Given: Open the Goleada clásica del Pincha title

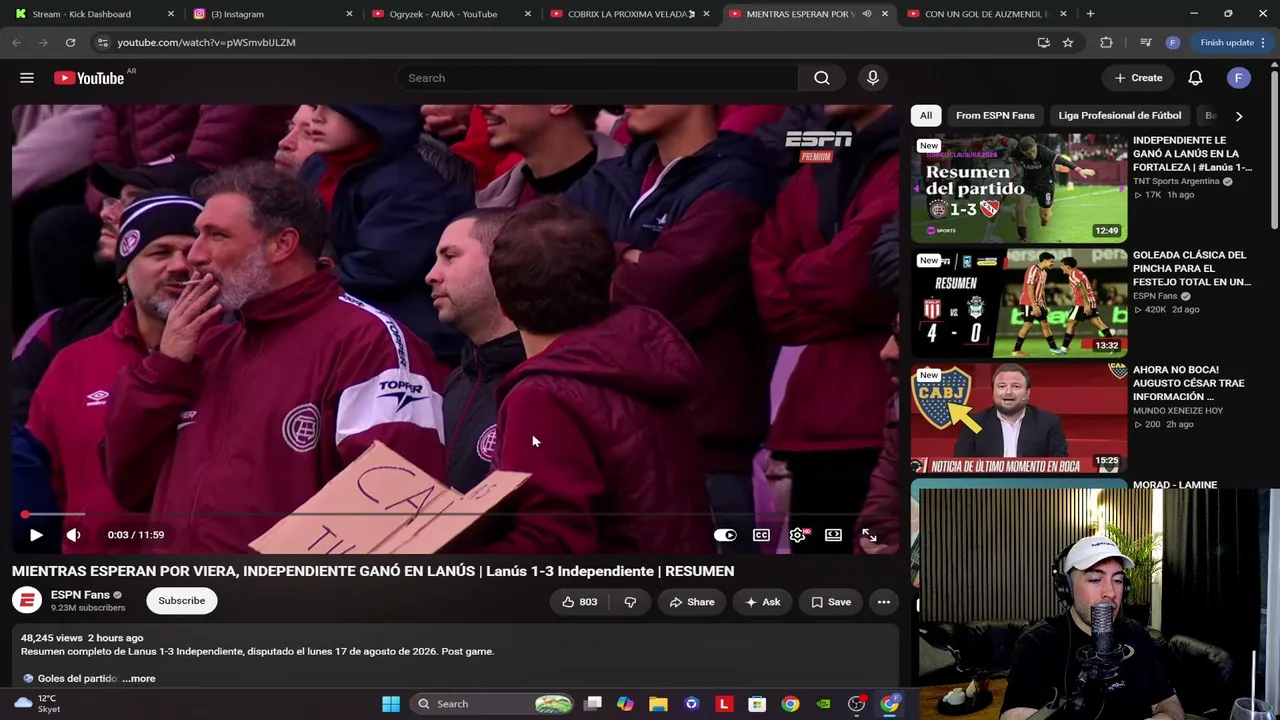Looking at the screenshot, I should 1192,268.
